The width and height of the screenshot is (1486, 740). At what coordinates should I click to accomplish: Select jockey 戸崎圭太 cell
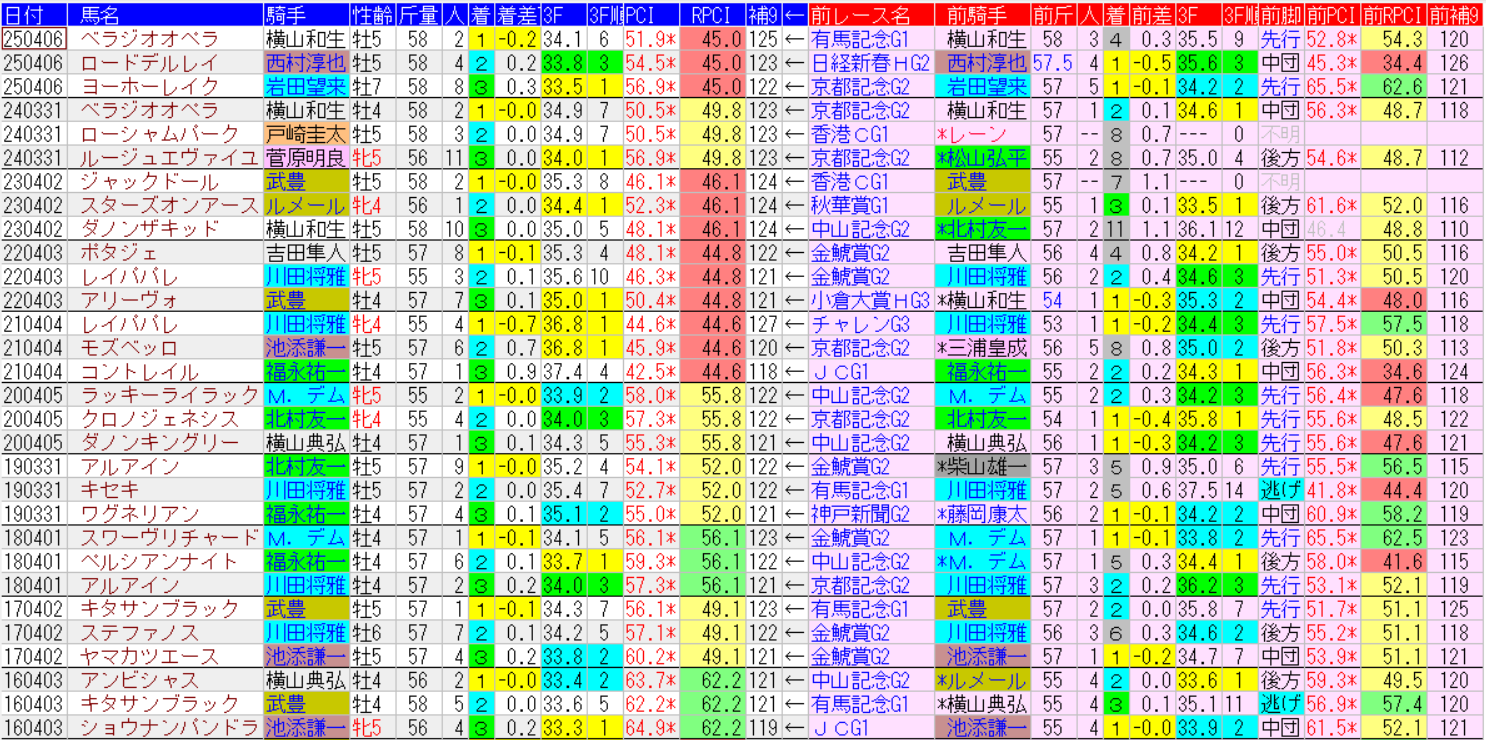(x=306, y=134)
